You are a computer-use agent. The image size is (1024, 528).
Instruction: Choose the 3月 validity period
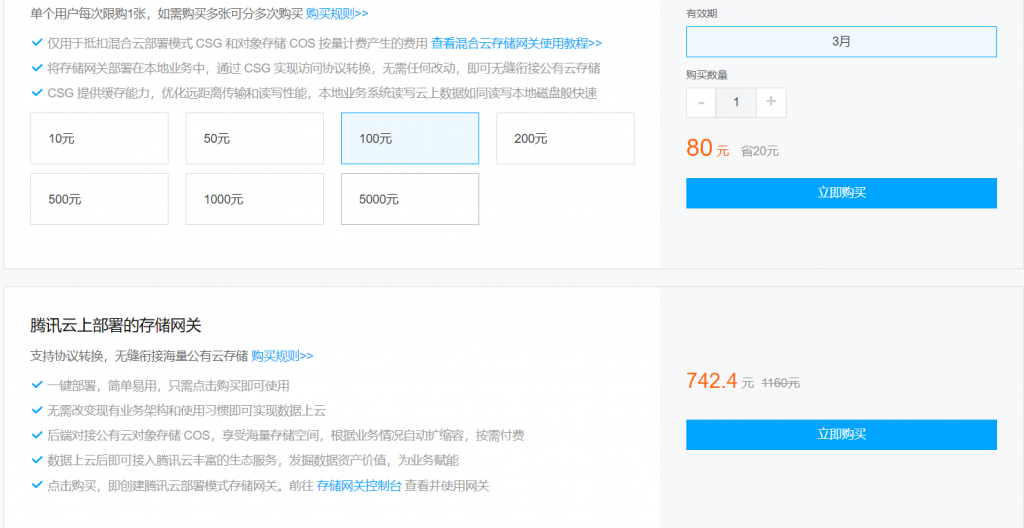pyautogui.click(x=841, y=42)
